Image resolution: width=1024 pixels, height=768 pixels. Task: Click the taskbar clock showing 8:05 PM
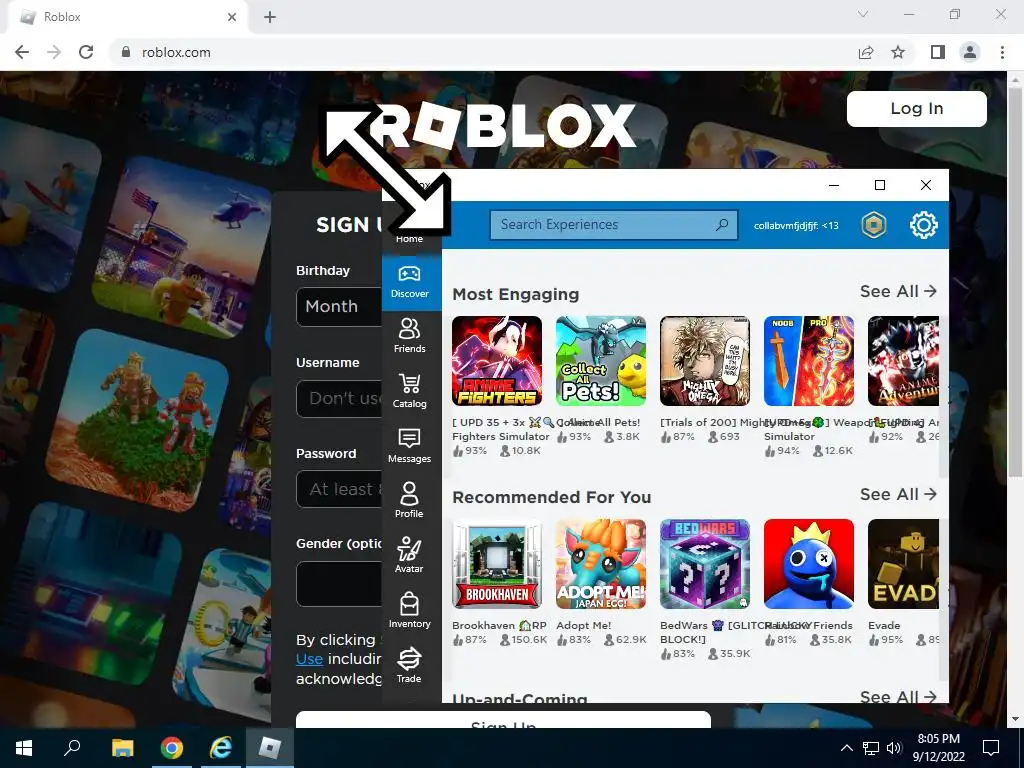tap(938, 748)
